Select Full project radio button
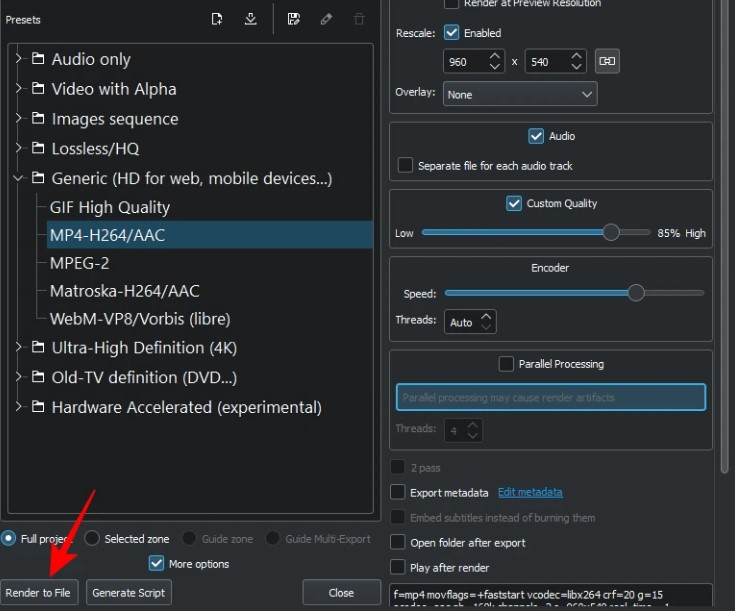The height and width of the screenshot is (611, 735). click(8, 538)
